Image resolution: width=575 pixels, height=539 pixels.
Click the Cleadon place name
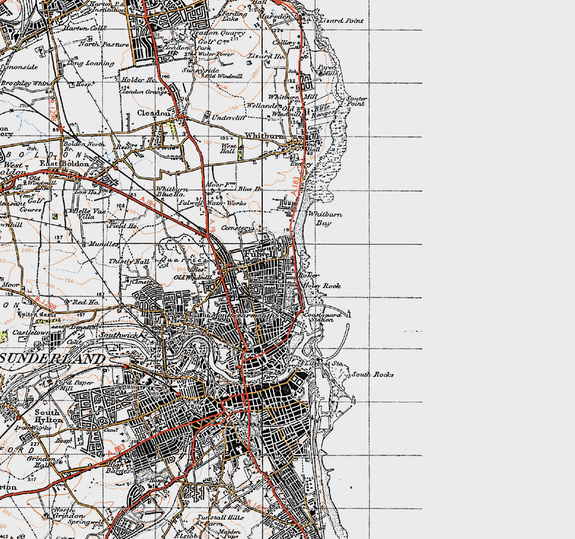tap(153, 113)
